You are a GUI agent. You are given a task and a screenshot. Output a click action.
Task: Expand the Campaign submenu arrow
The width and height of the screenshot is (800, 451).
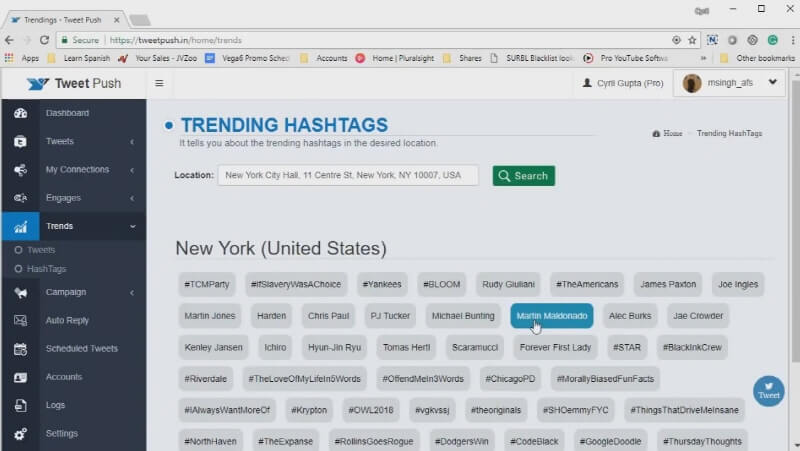point(132,293)
